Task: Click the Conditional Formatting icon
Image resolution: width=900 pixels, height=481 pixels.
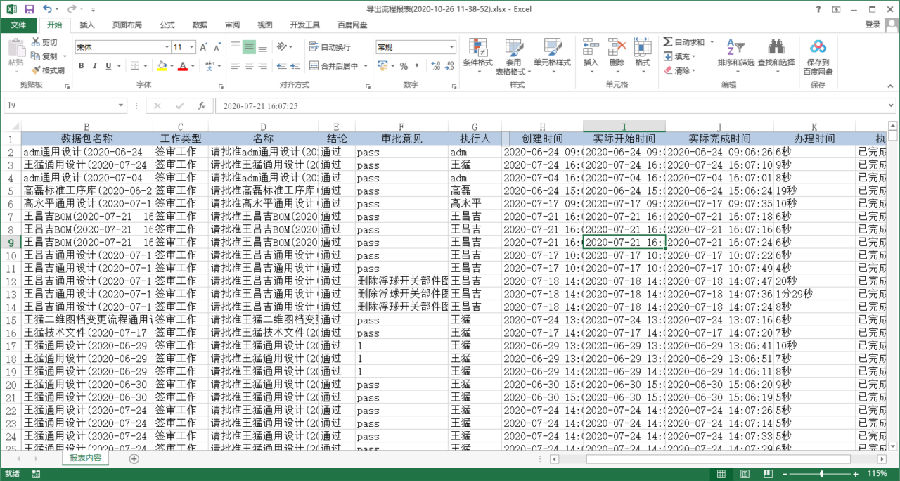Action: 478,48
